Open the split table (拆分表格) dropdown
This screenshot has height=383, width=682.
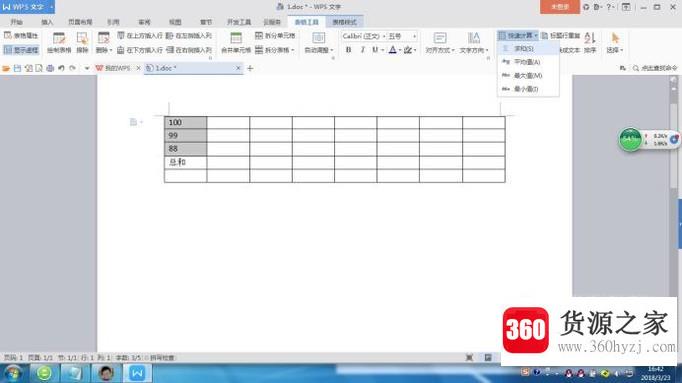click(x=275, y=50)
